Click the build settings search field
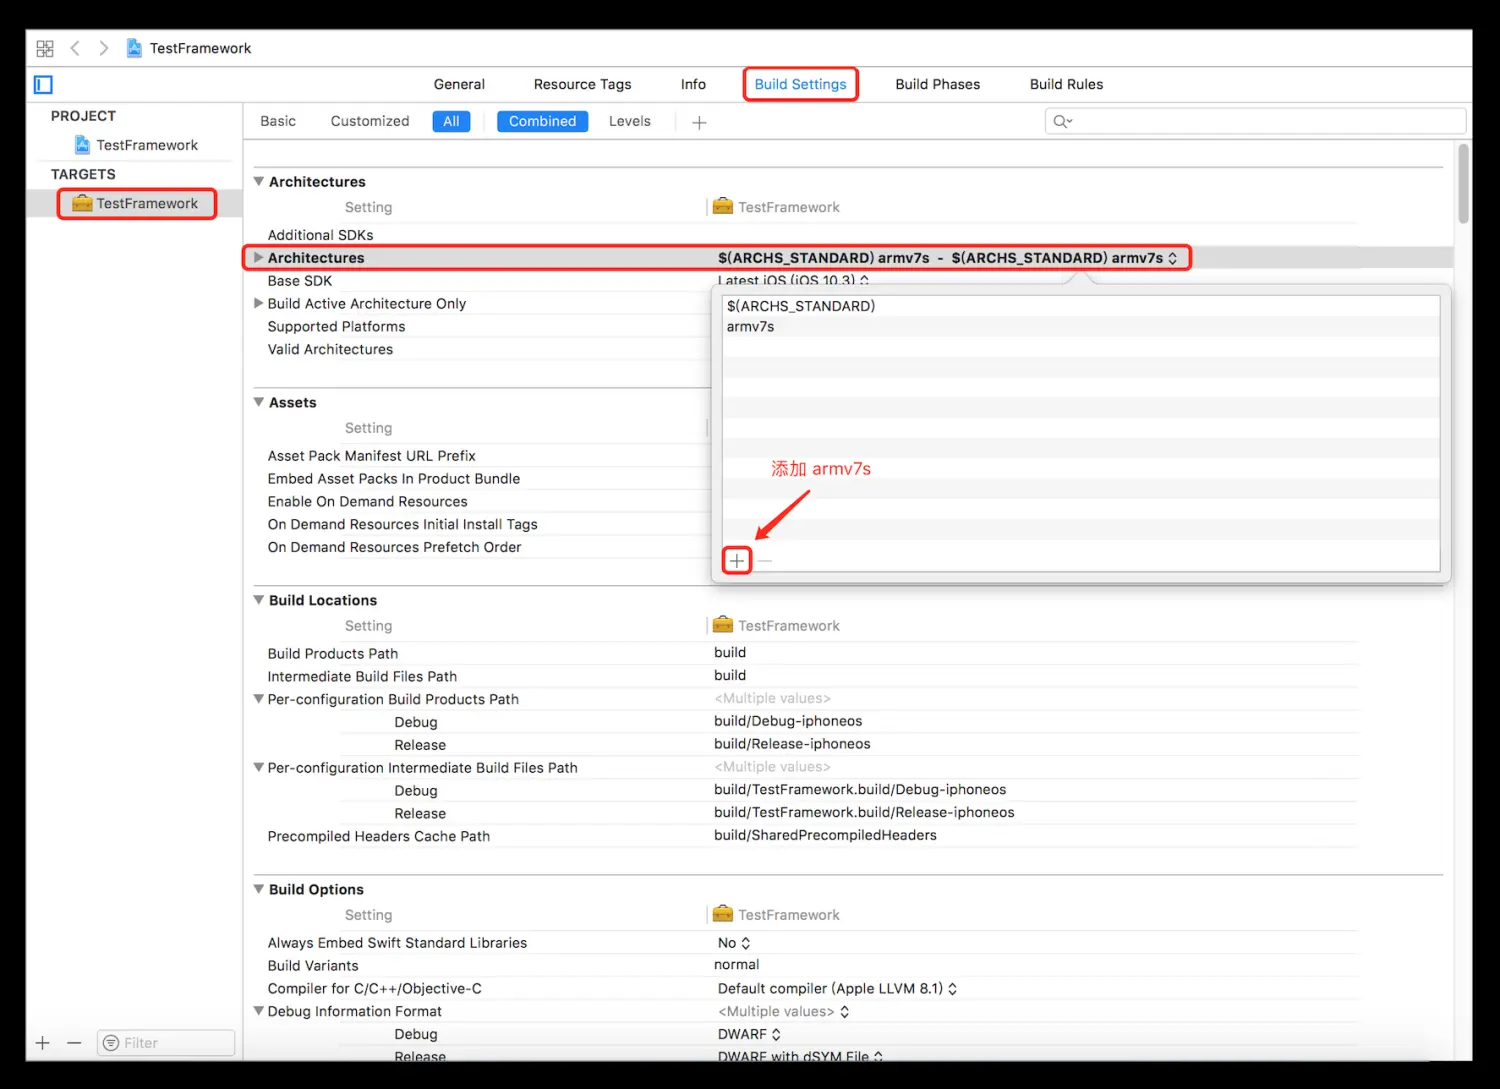This screenshot has height=1089, width=1500. (x=1255, y=121)
